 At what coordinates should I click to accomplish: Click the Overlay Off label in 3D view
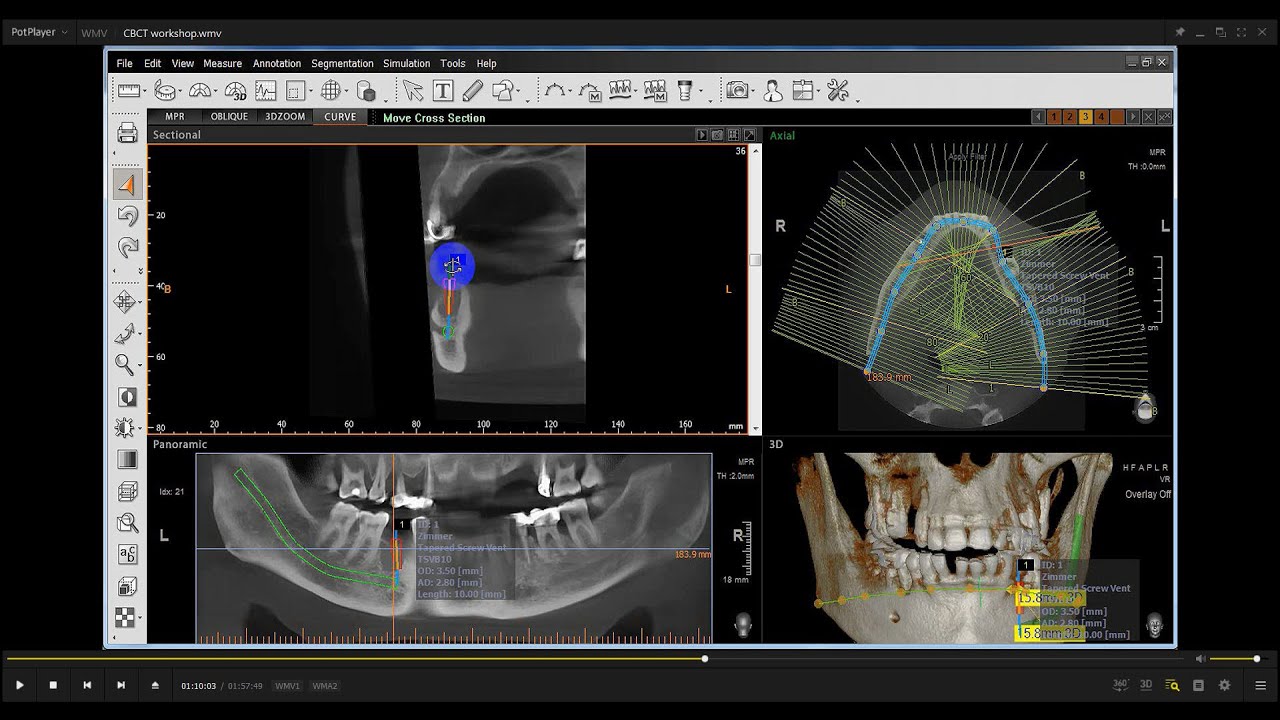pyautogui.click(x=1147, y=494)
